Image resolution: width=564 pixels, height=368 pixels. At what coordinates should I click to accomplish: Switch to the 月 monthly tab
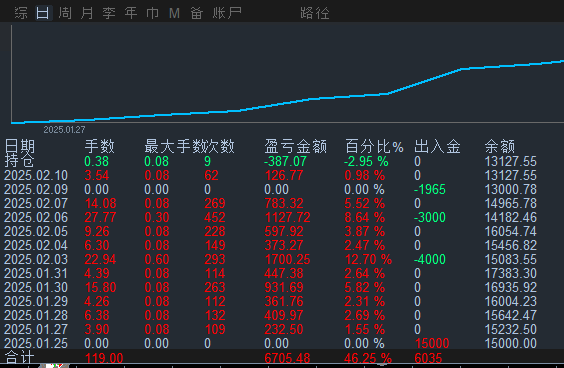pyautogui.click(x=87, y=13)
